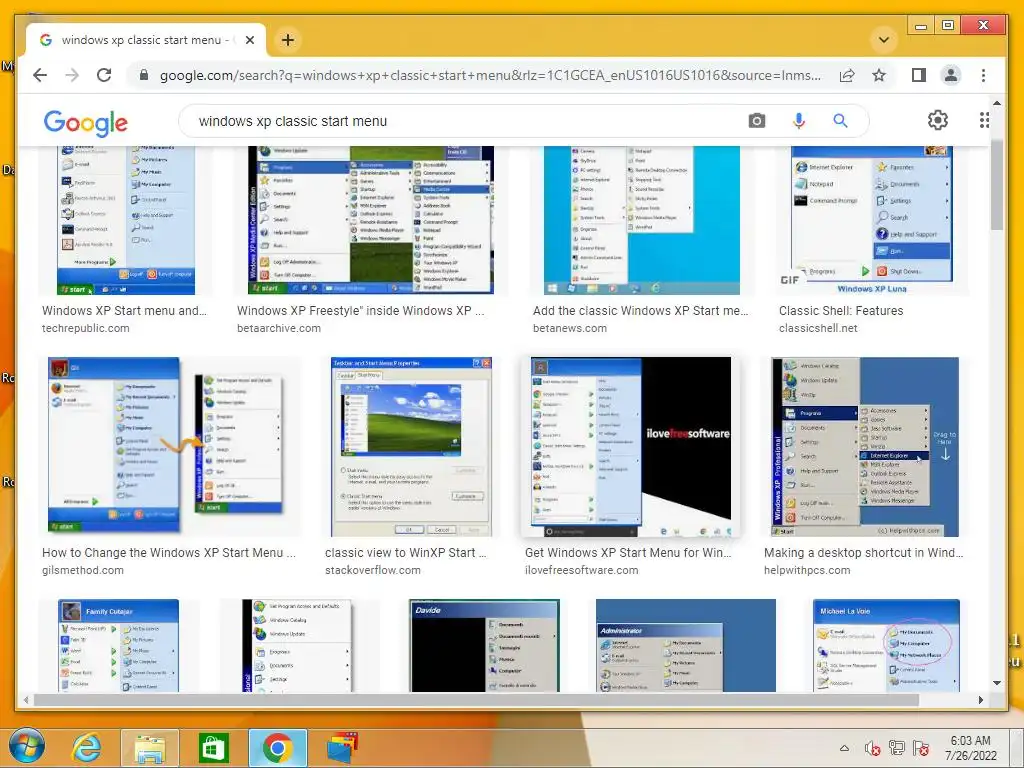This screenshot has width=1024, height=768.
Task: Open the helpwithpcs.com desktop shortcut thumbnail
Action: tap(865, 447)
